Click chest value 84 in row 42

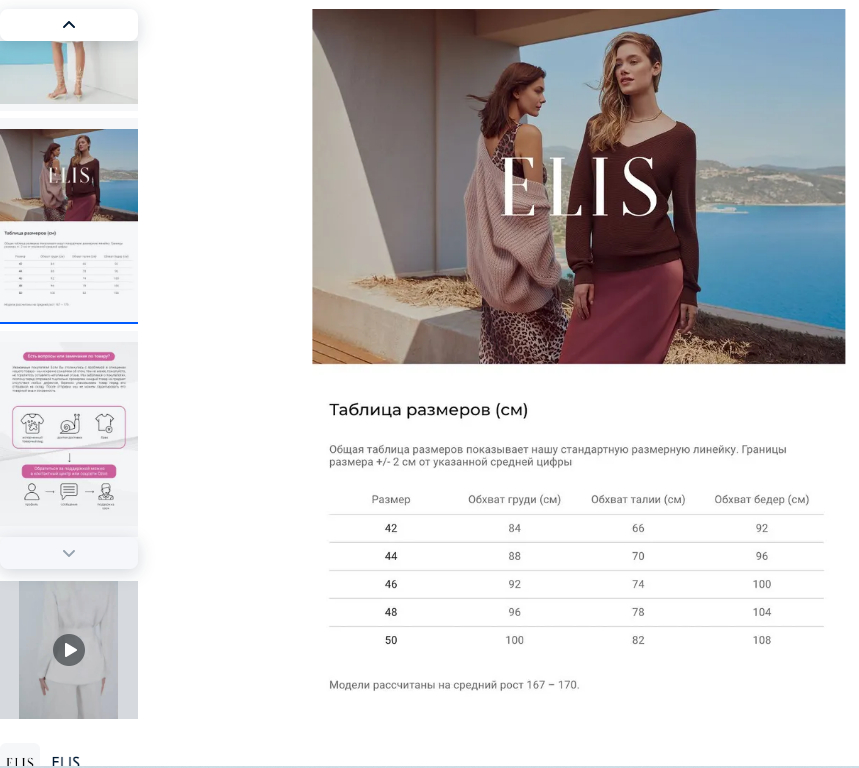pos(514,528)
